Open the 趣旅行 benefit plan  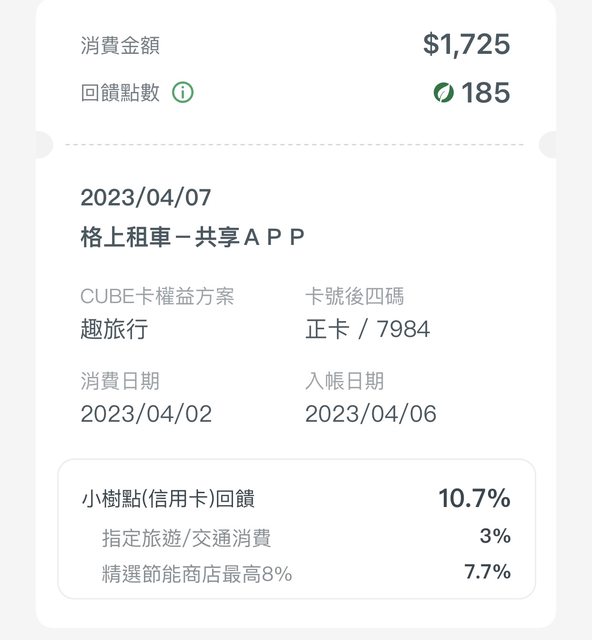[114, 329]
